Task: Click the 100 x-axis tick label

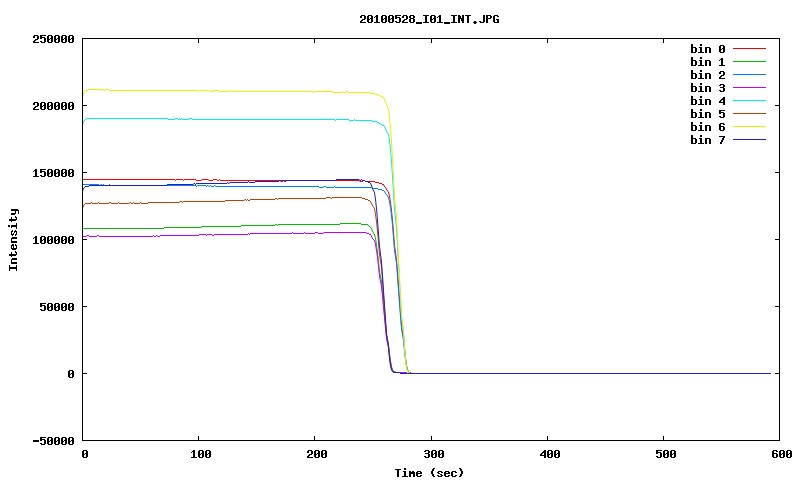Action: (x=201, y=454)
